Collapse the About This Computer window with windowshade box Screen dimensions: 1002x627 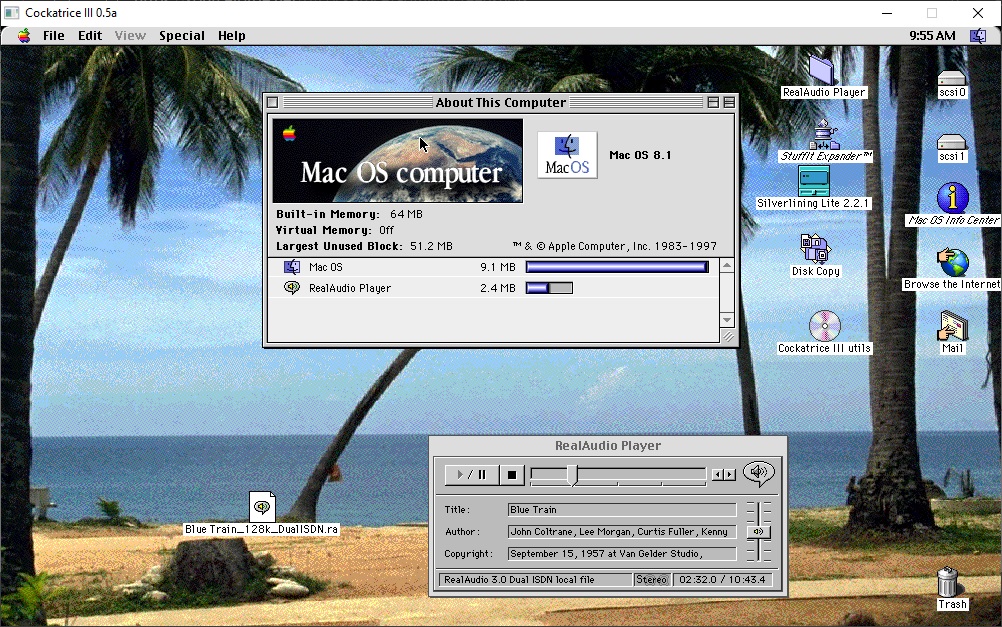coord(729,102)
